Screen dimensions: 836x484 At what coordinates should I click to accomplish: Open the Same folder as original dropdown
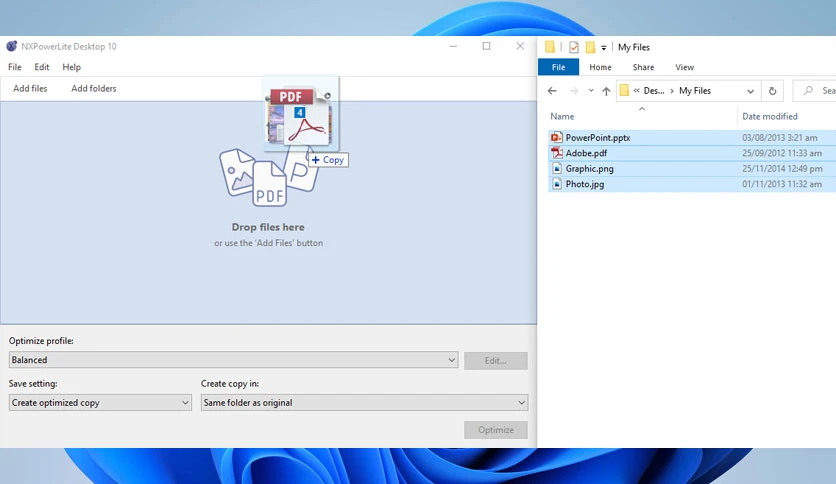coord(364,402)
